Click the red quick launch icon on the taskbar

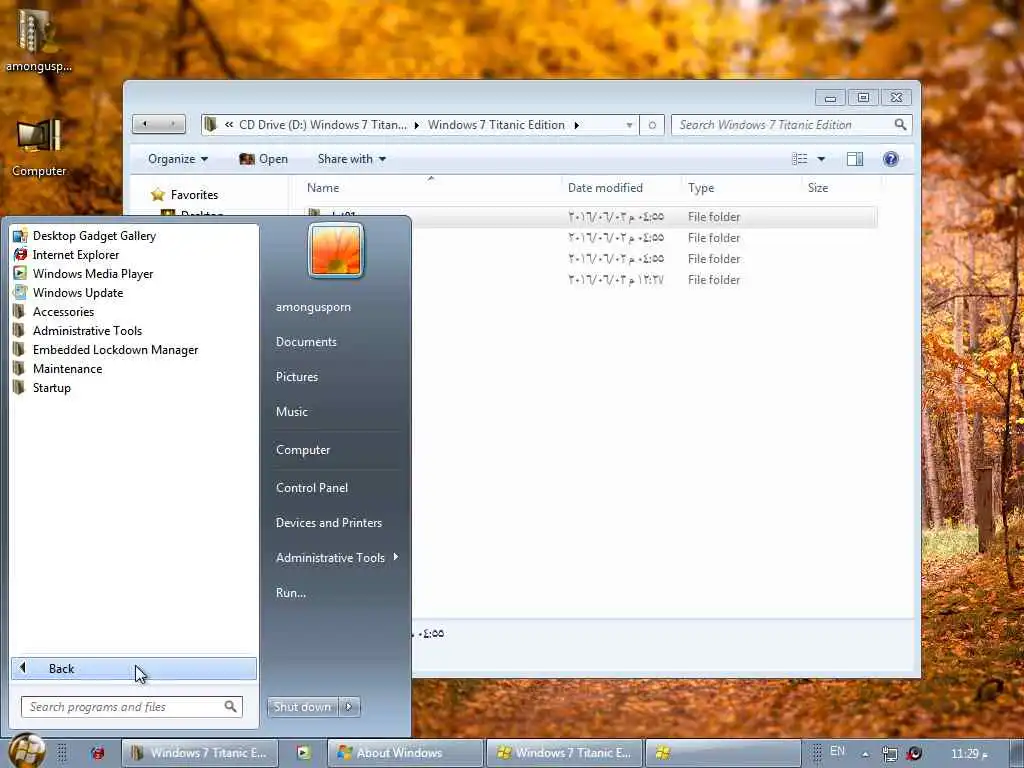98,753
